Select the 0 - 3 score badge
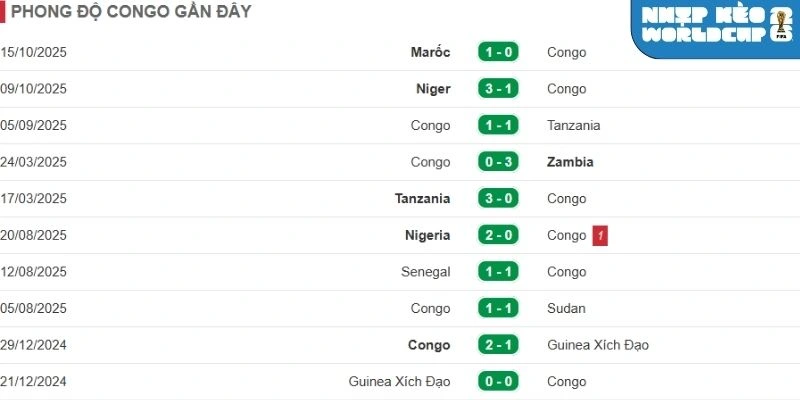The image size is (800, 400). pos(497,162)
